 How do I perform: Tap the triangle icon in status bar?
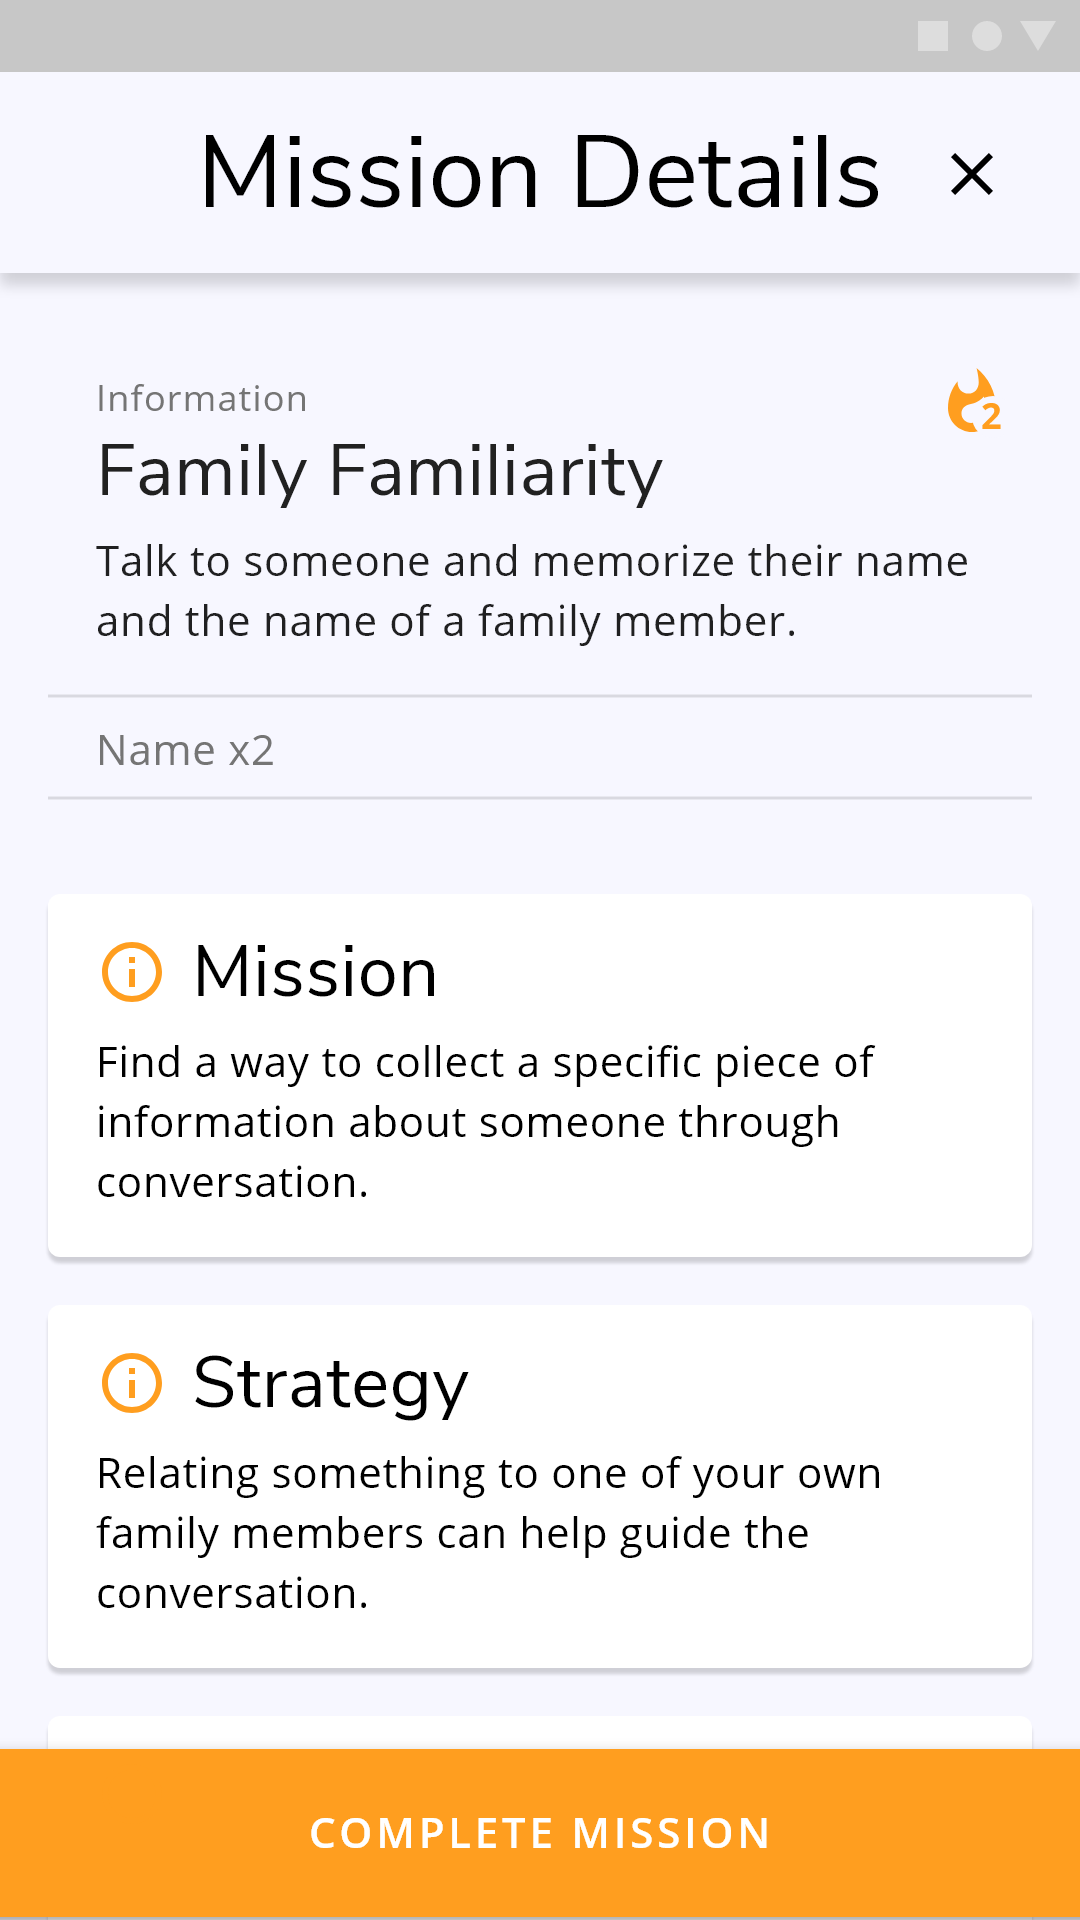tap(1038, 37)
